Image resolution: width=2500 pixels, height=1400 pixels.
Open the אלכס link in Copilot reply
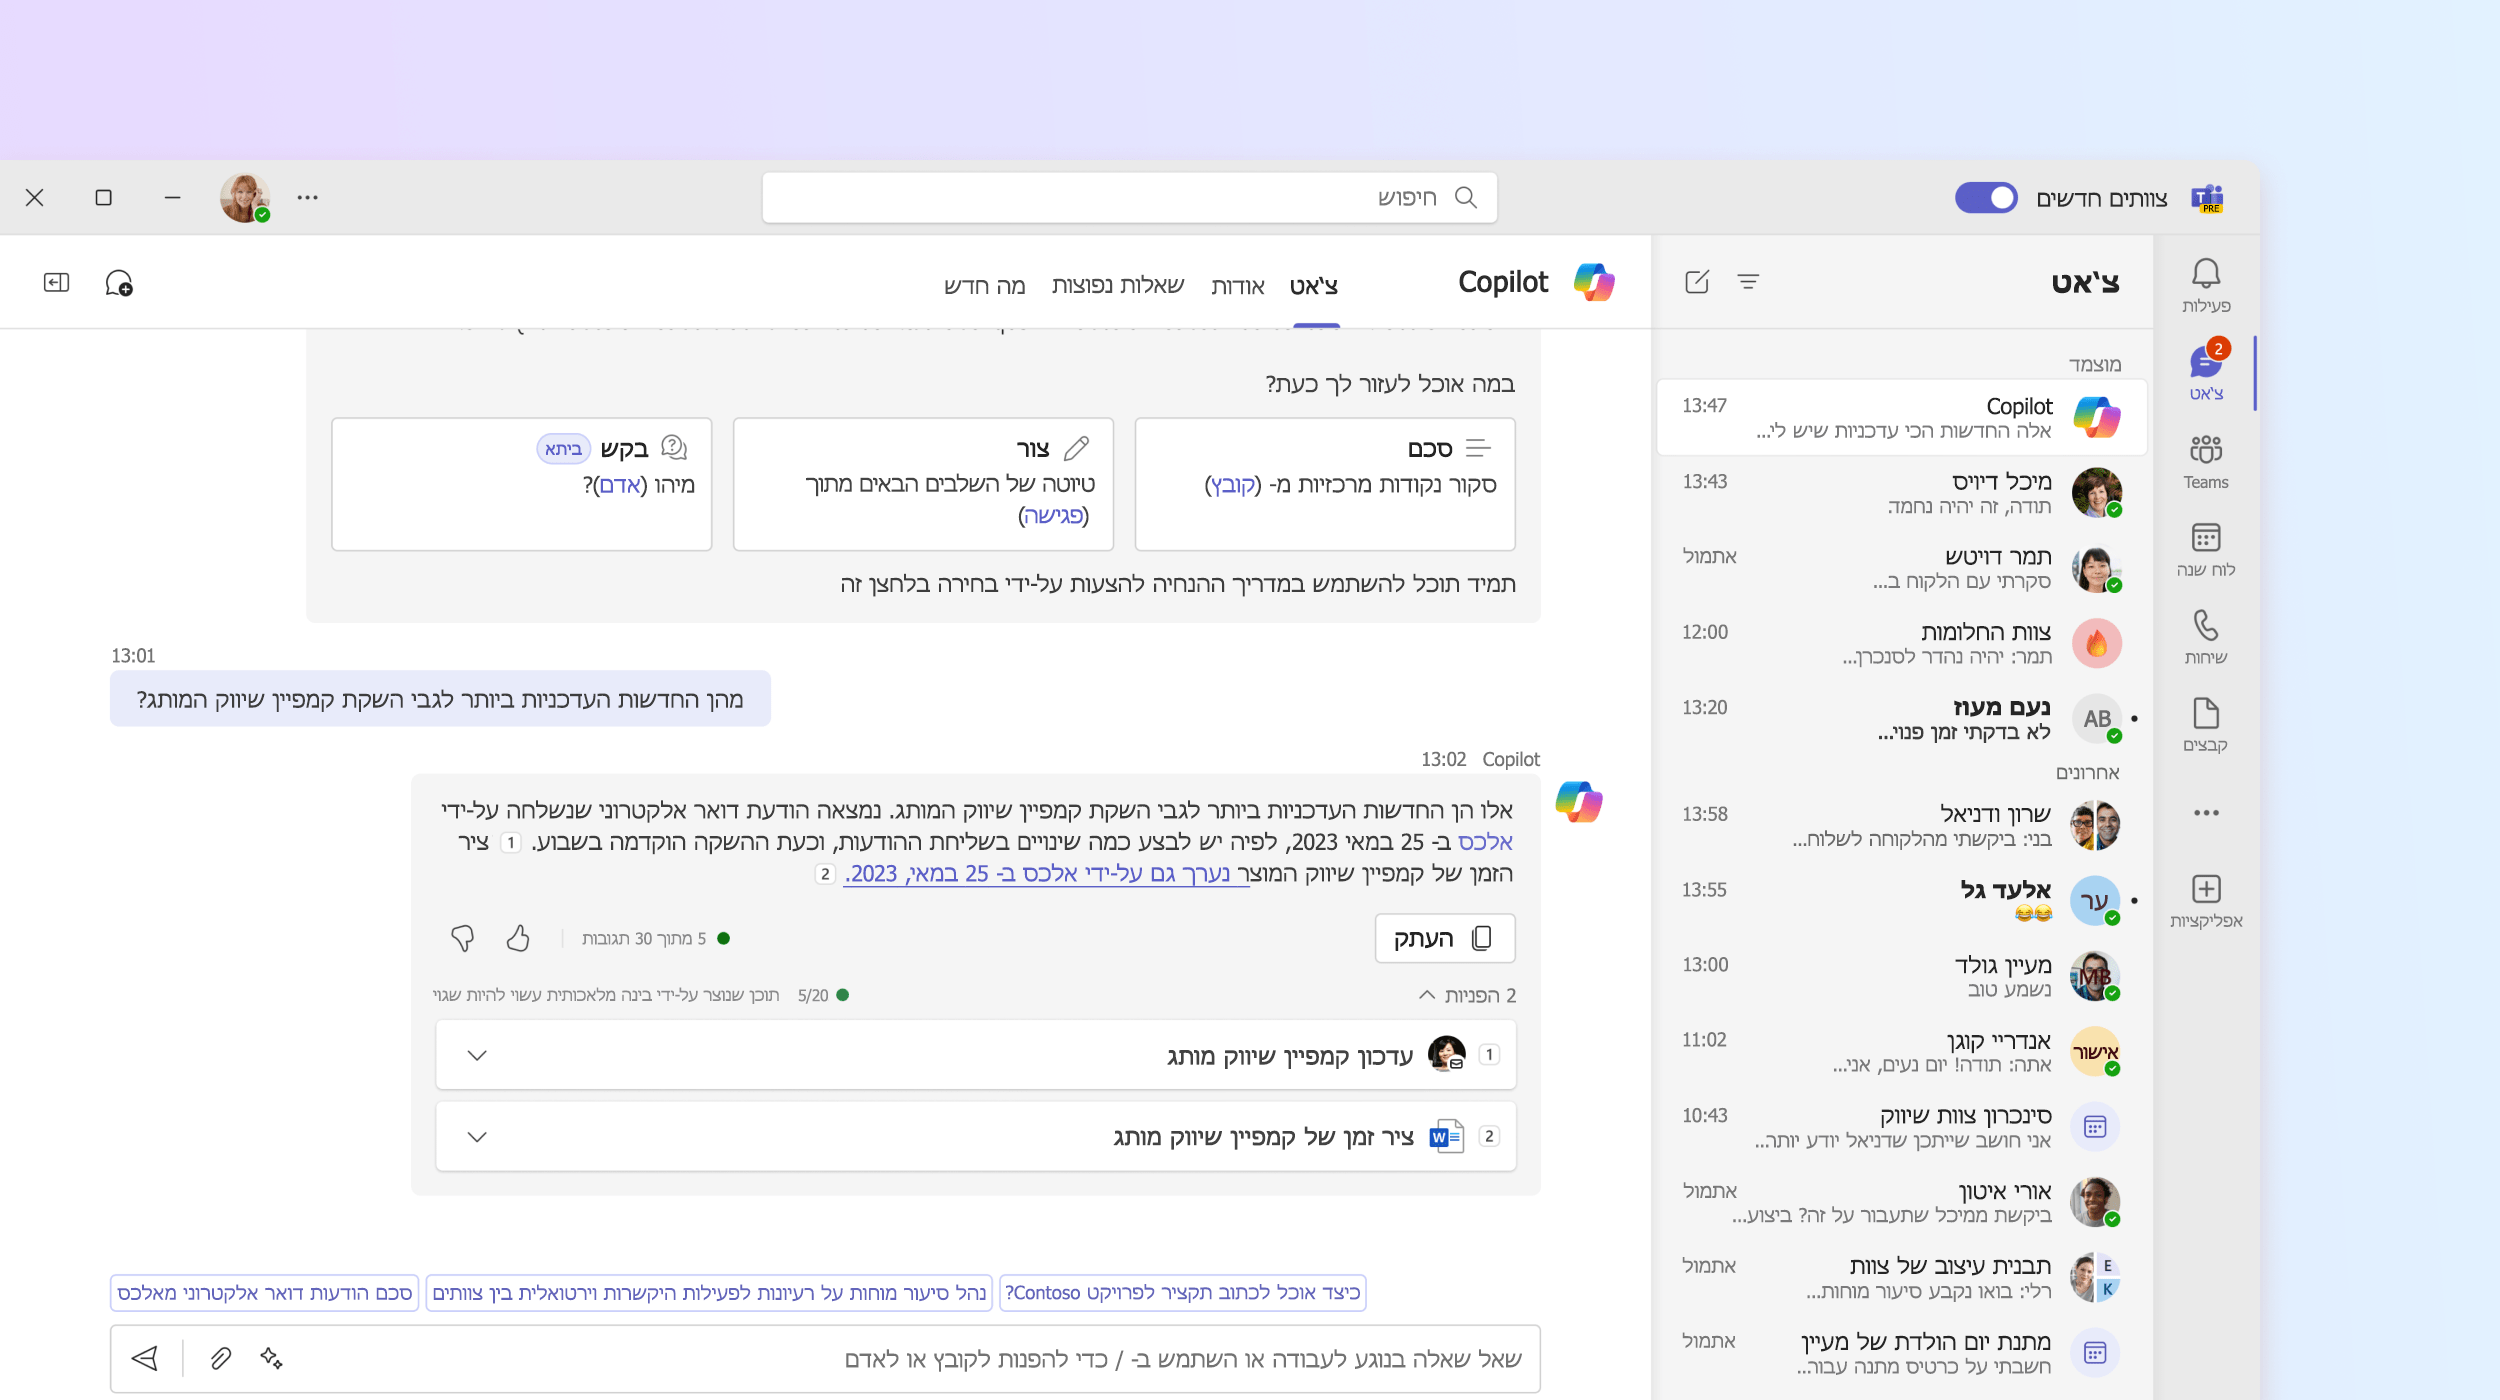pos(1485,842)
